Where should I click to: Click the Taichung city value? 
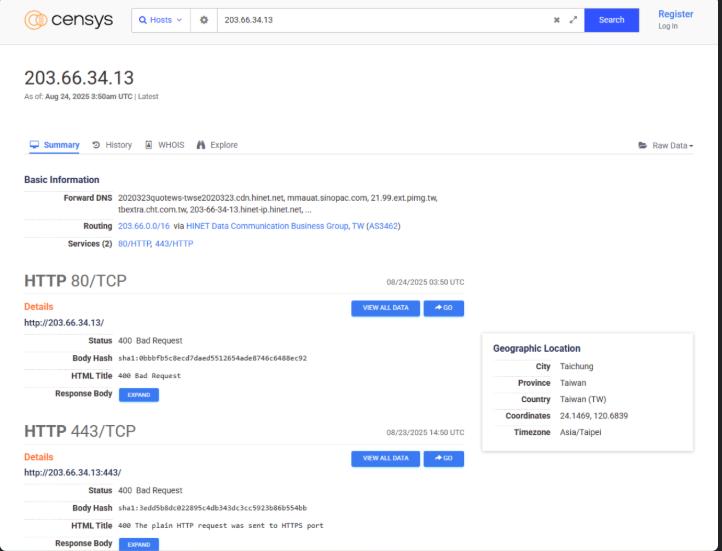(x=576, y=366)
